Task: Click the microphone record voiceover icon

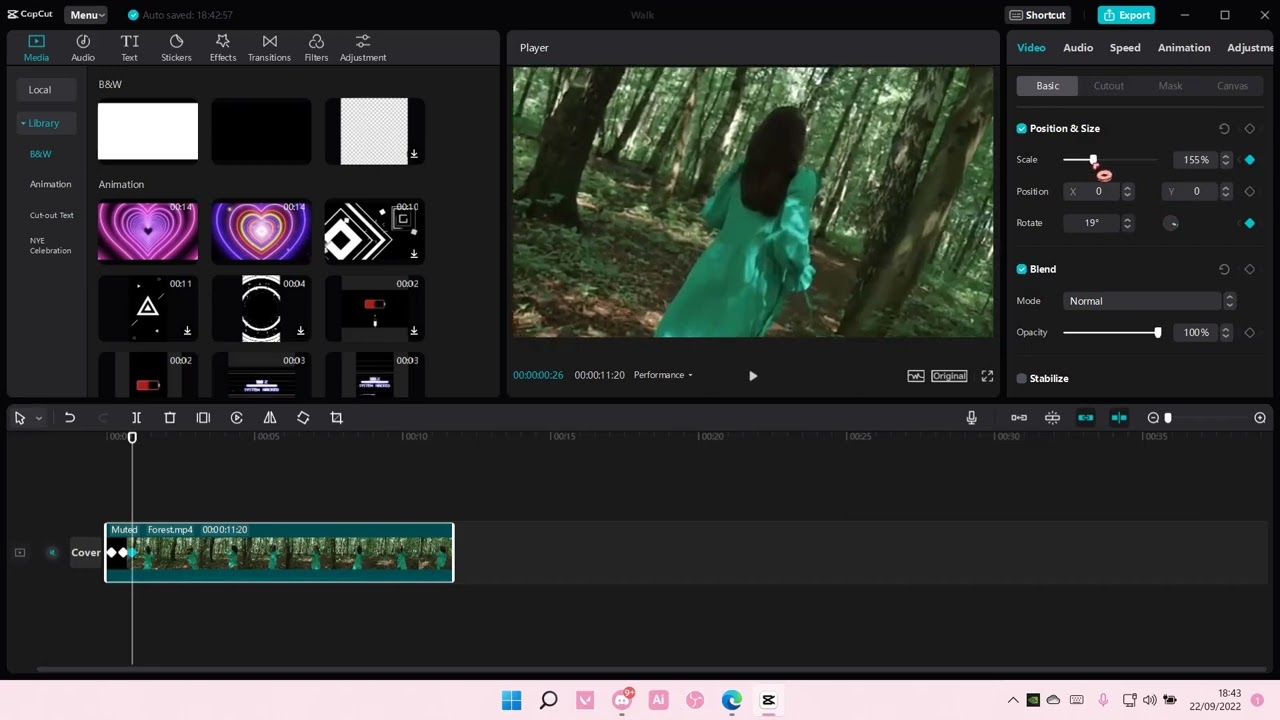Action: [x=971, y=418]
